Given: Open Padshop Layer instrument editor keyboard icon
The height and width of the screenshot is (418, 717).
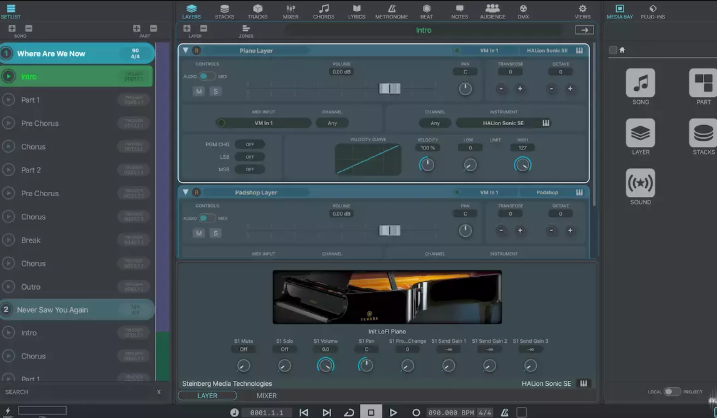Looking at the screenshot, I should [579, 193].
